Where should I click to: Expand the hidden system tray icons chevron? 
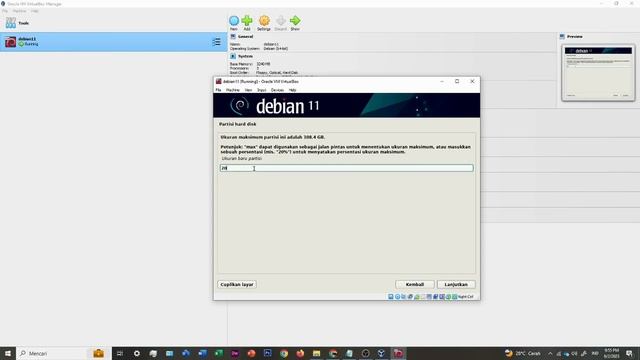(x=550, y=353)
